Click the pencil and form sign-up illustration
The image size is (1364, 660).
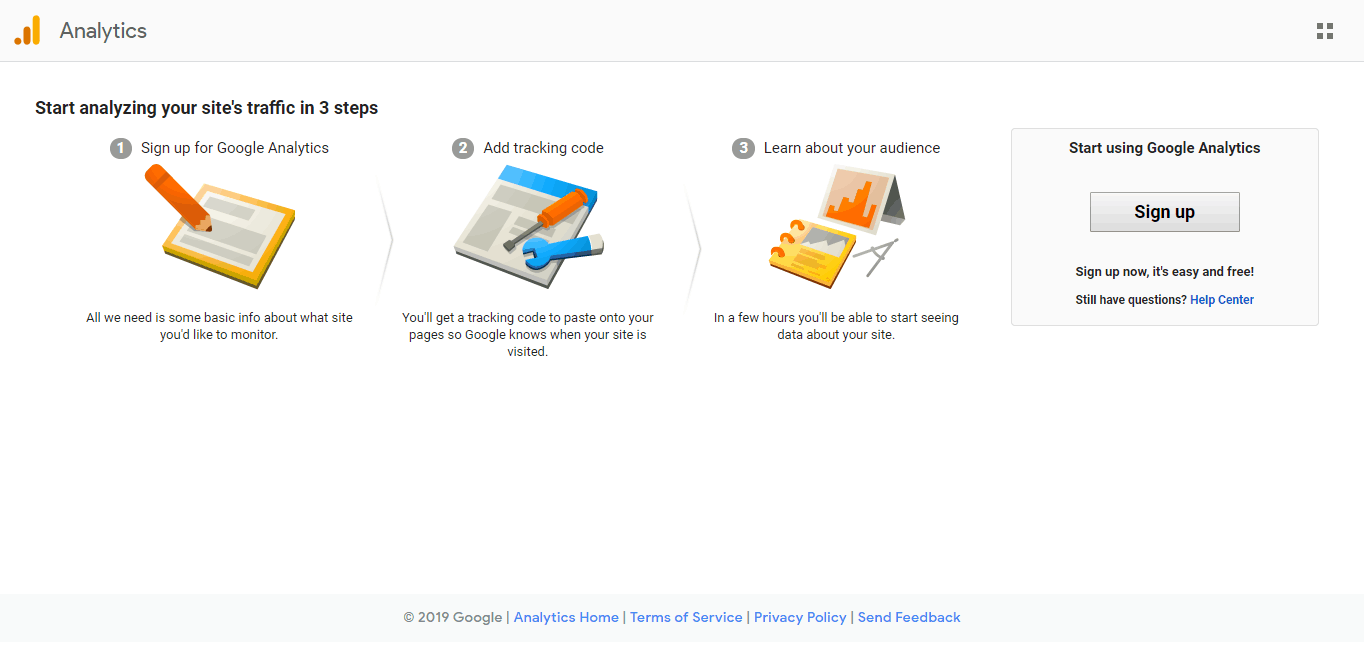220,226
